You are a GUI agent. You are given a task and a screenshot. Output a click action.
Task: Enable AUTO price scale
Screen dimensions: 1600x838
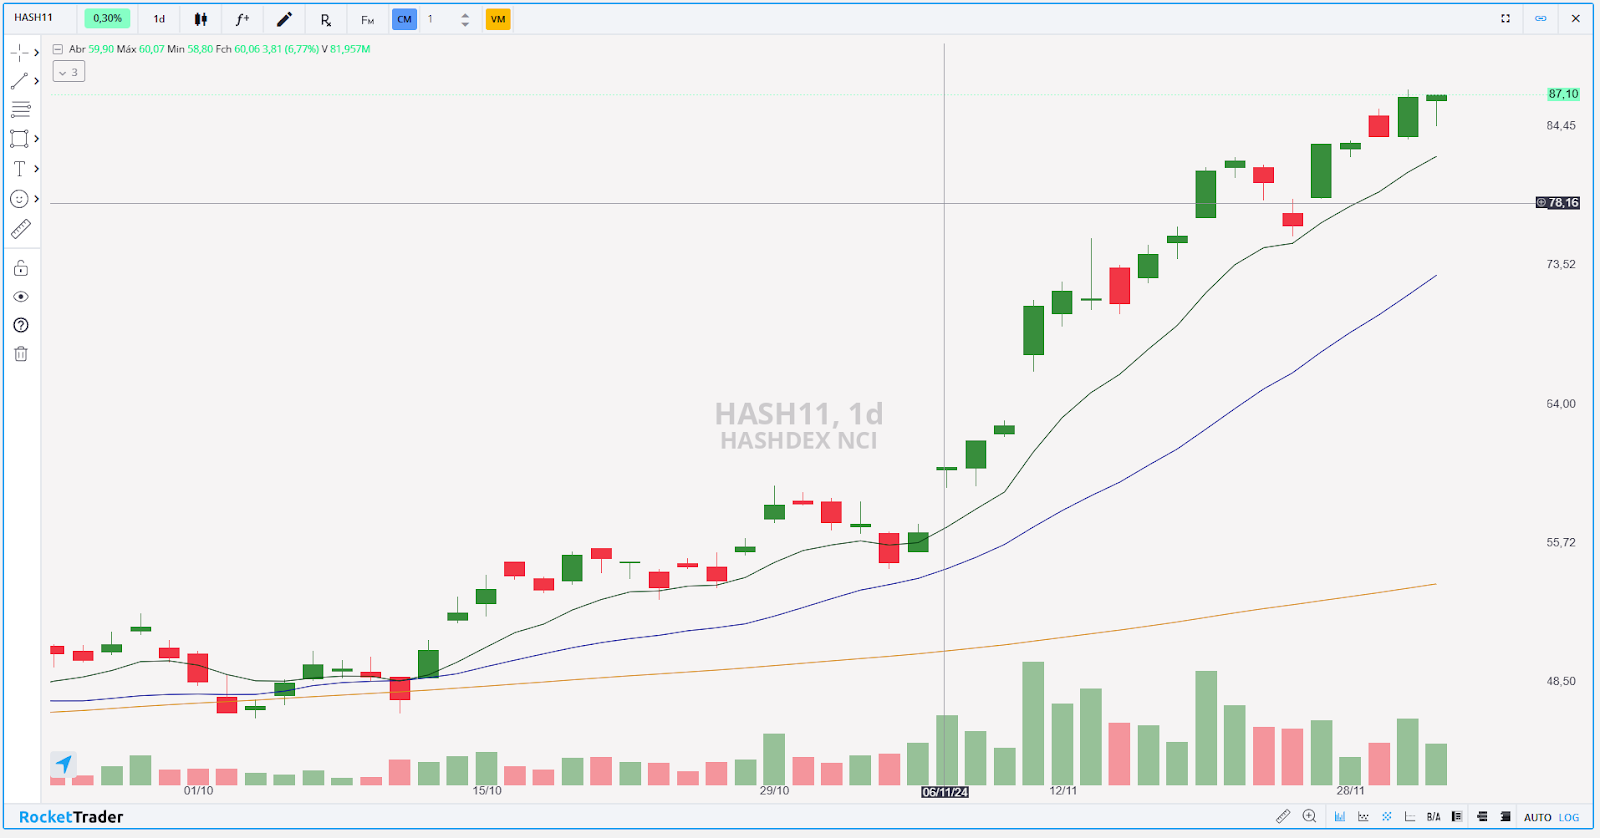click(x=1538, y=817)
